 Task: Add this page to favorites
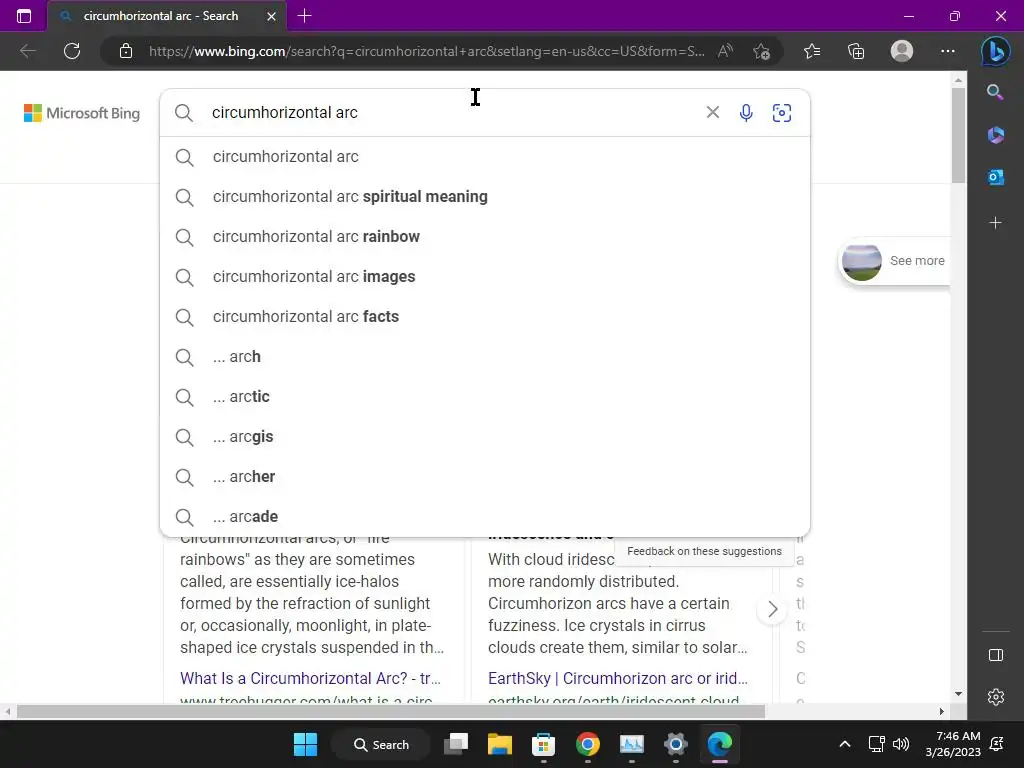[761, 51]
